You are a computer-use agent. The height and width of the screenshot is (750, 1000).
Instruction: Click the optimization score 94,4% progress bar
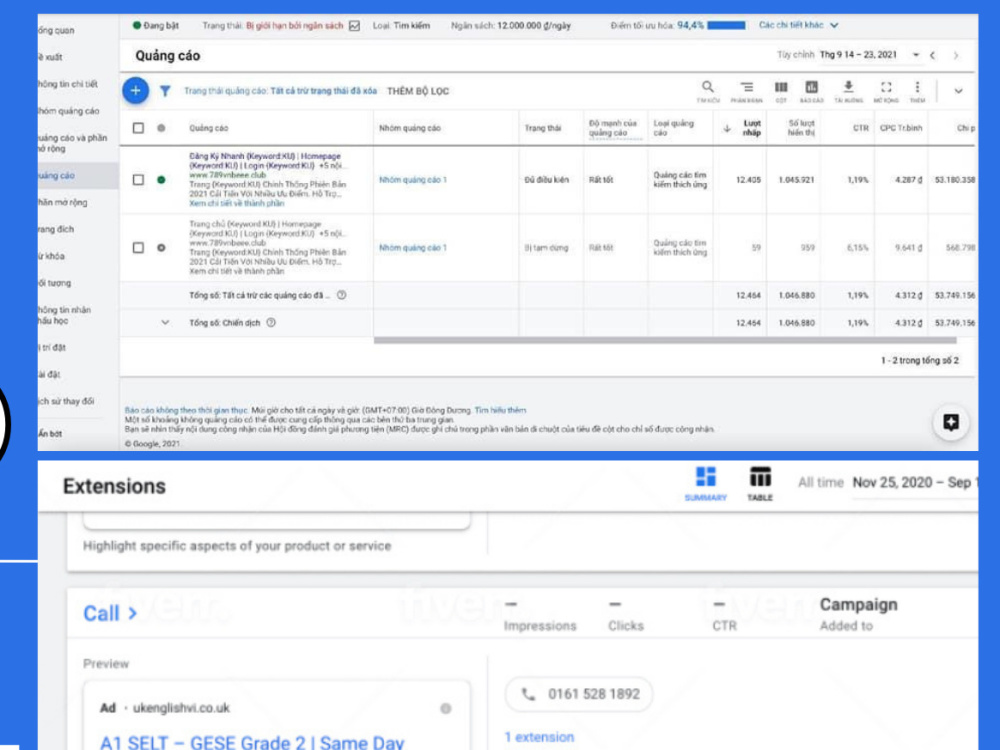point(726,26)
